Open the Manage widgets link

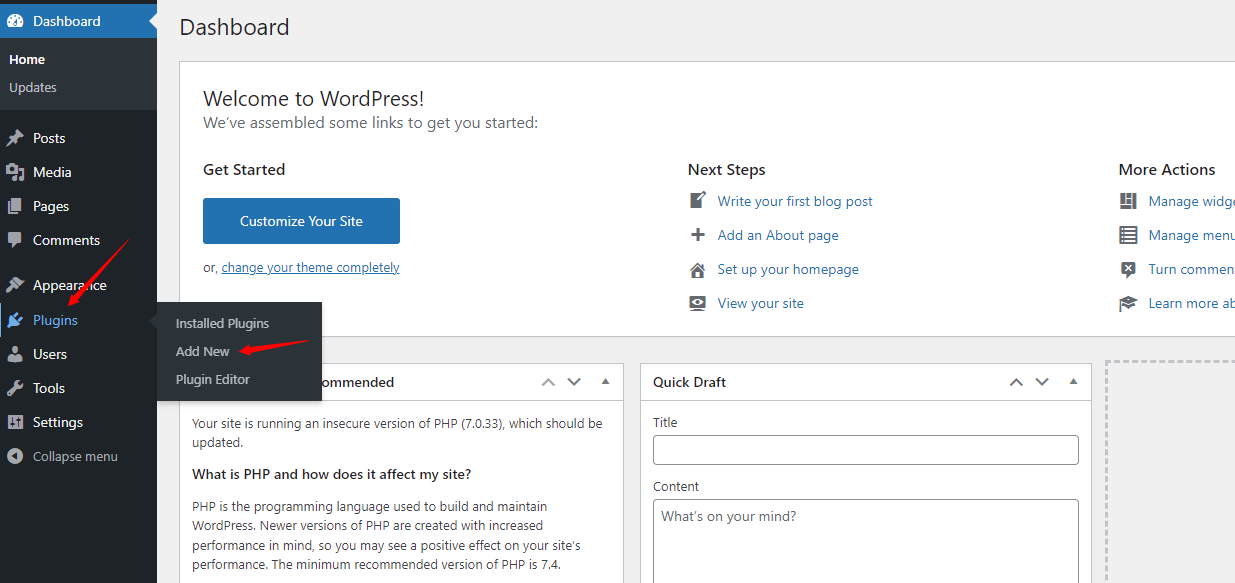(1191, 201)
